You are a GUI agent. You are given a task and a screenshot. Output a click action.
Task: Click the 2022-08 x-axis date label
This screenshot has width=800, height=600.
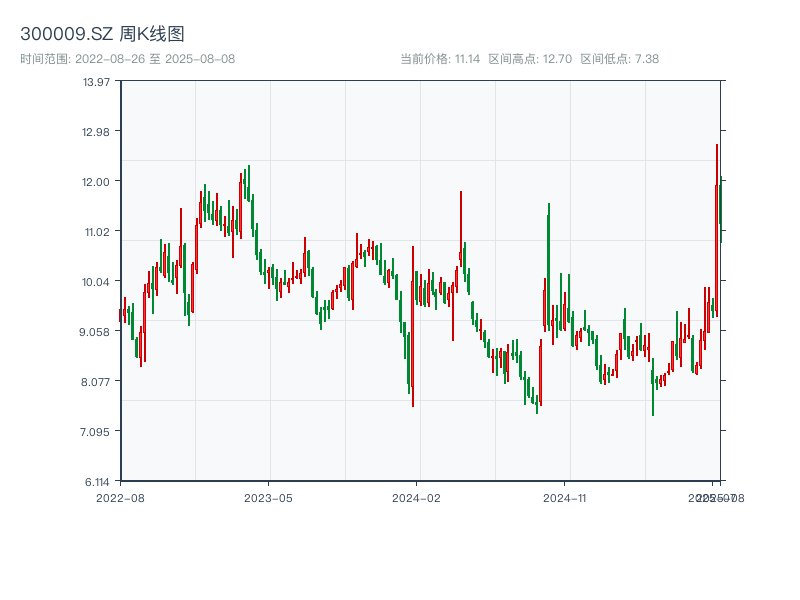coord(120,497)
